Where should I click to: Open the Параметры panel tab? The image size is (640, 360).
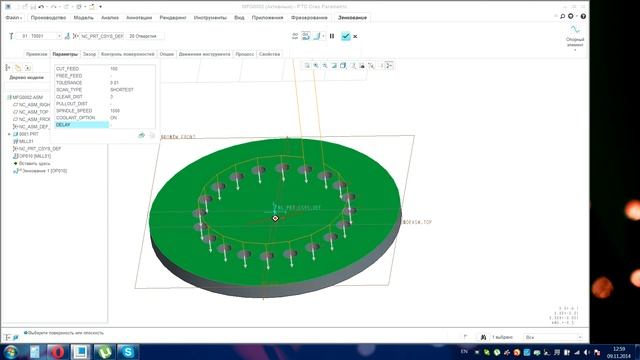65,54
